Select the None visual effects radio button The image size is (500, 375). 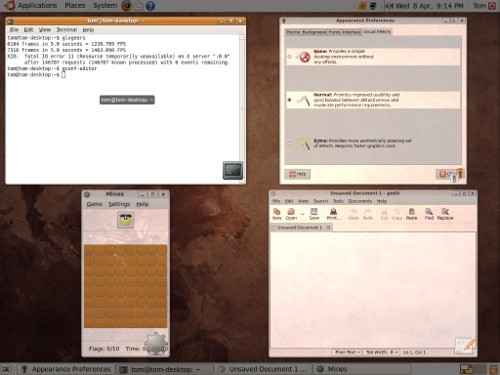[x=289, y=57]
